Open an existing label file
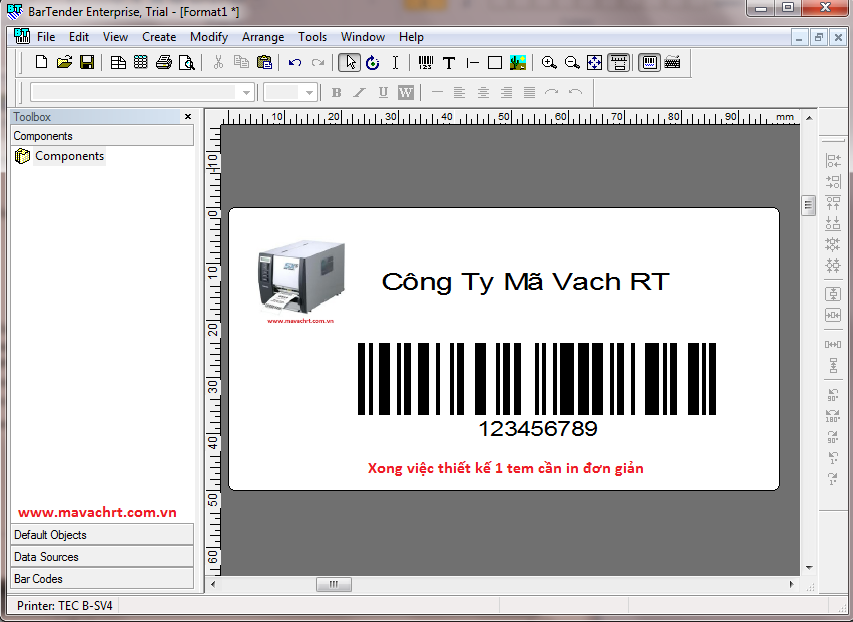Viewport: 853px width, 622px height. [x=64, y=62]
